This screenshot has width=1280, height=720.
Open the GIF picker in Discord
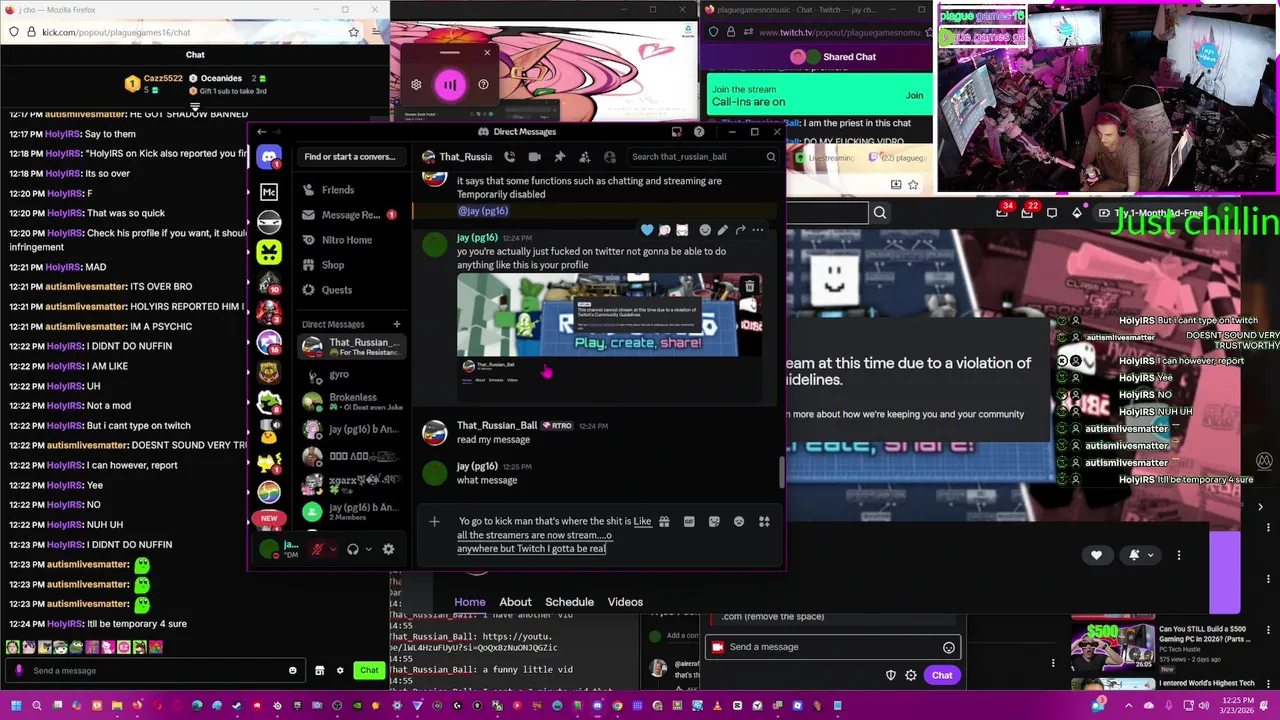tap(689, 521)
